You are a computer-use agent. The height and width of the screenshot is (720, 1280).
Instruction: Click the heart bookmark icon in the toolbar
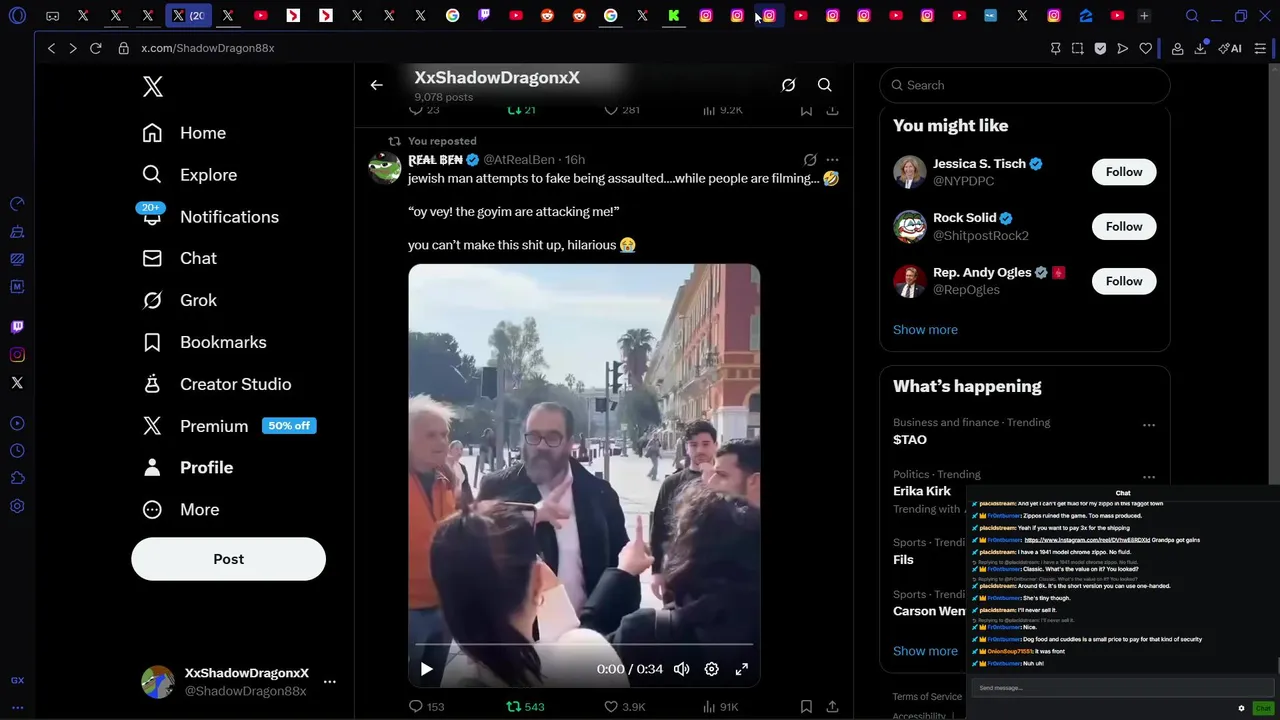click(x=1146, y=48)
